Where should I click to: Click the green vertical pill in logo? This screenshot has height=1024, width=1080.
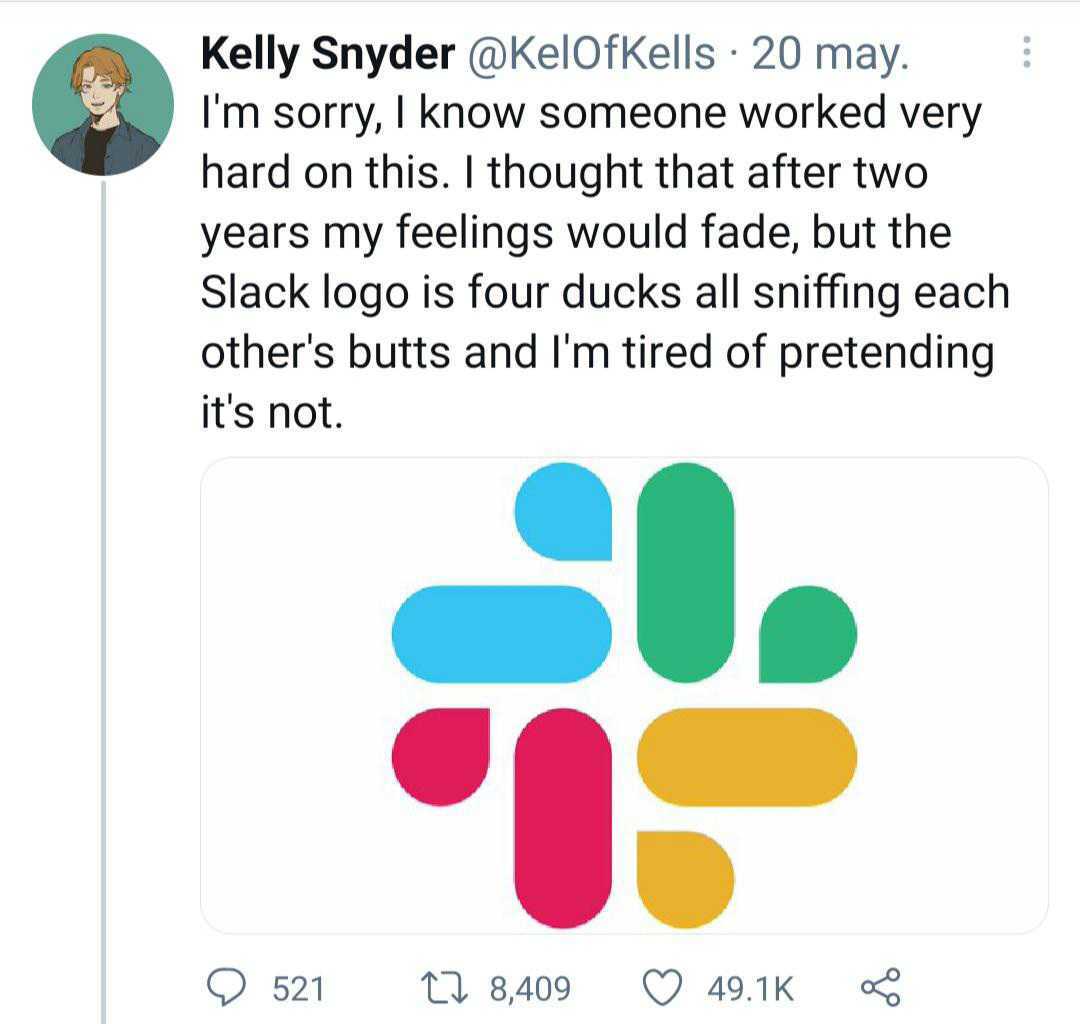[686, 572]
